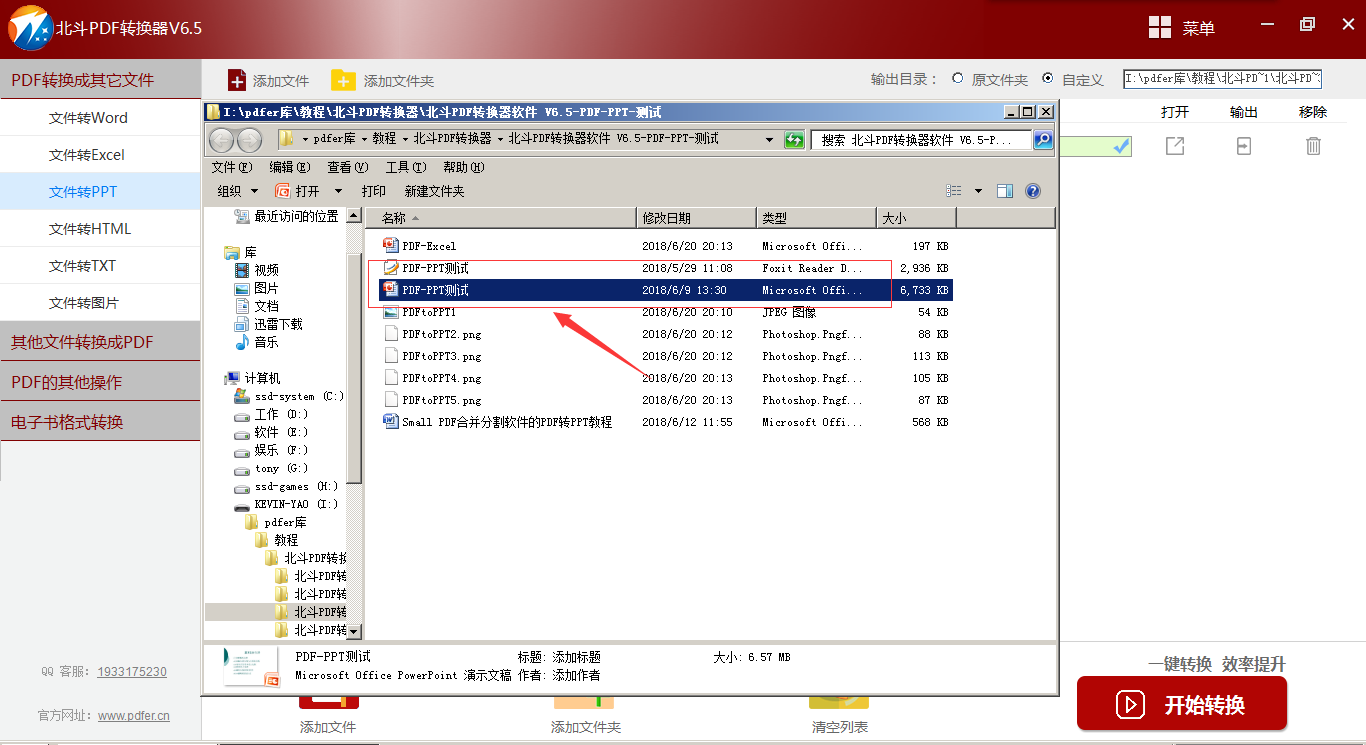The width and height of the screenshot is (1366, 745).
Task: Open the 组织 dropdown in Explorer toolbar
Action: [x=238, y=191]
